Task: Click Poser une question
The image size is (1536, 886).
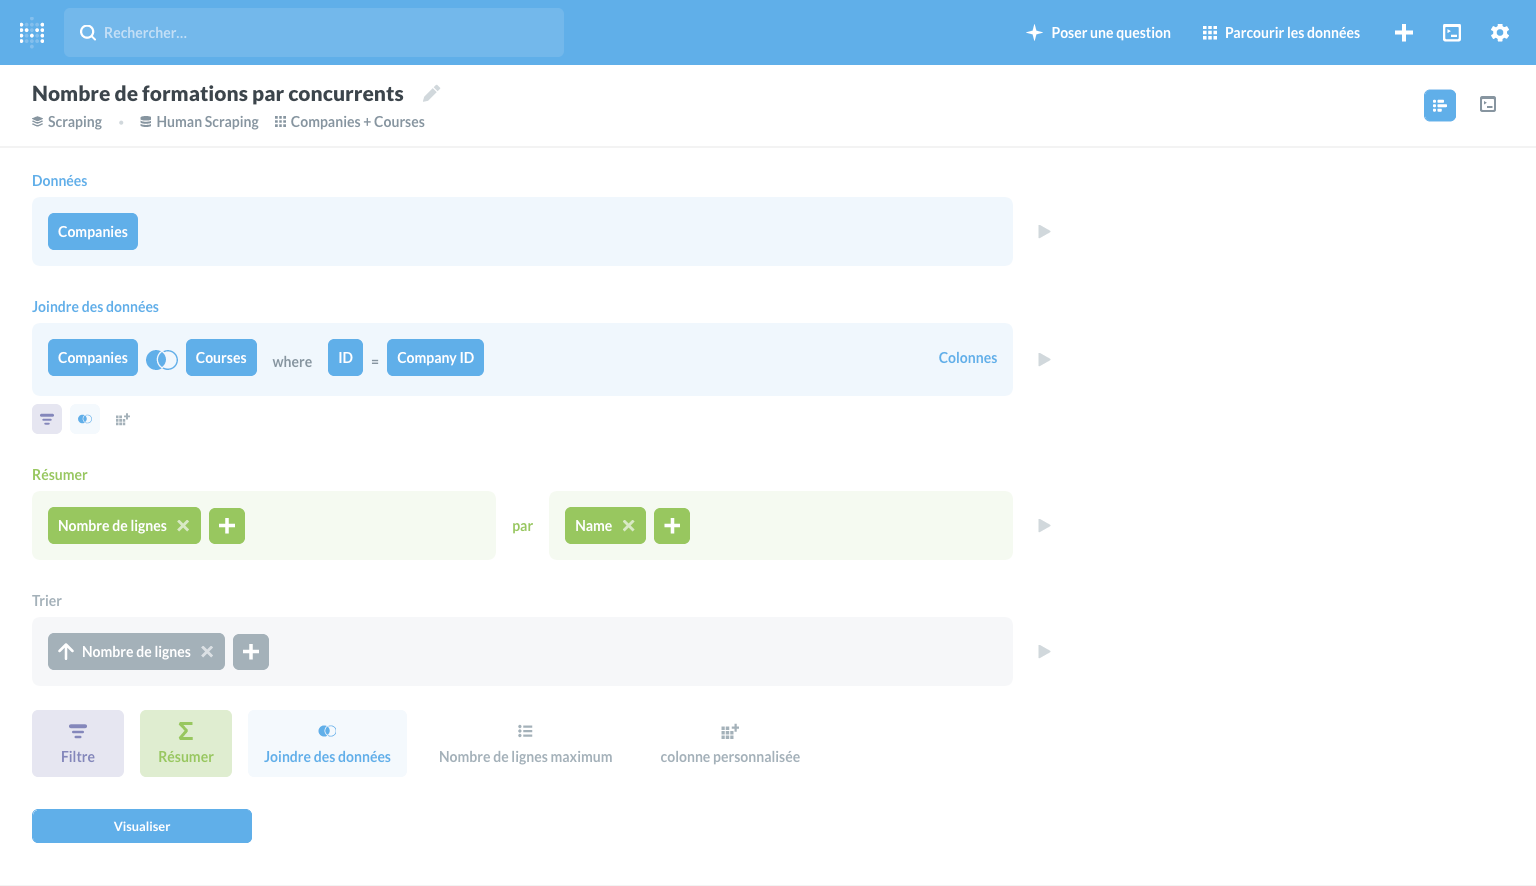Action: (x=1098, y=33)
